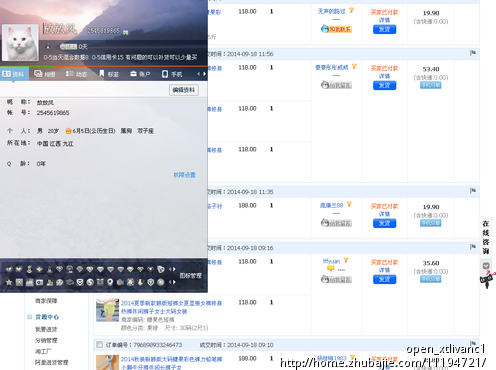496x370 pixels.
Task: Click the plain heart badge in top row
Action: [19, 269]
